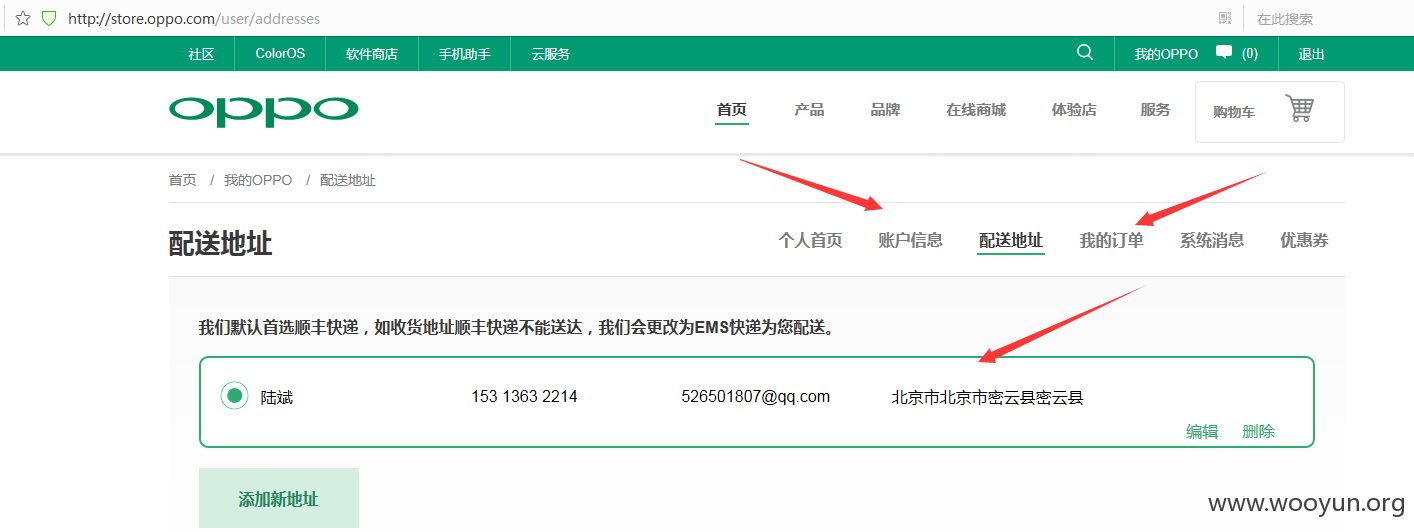Click the message count (0)
Image resolution: width=1414 pixels, height=532 pixels.
1250,54
